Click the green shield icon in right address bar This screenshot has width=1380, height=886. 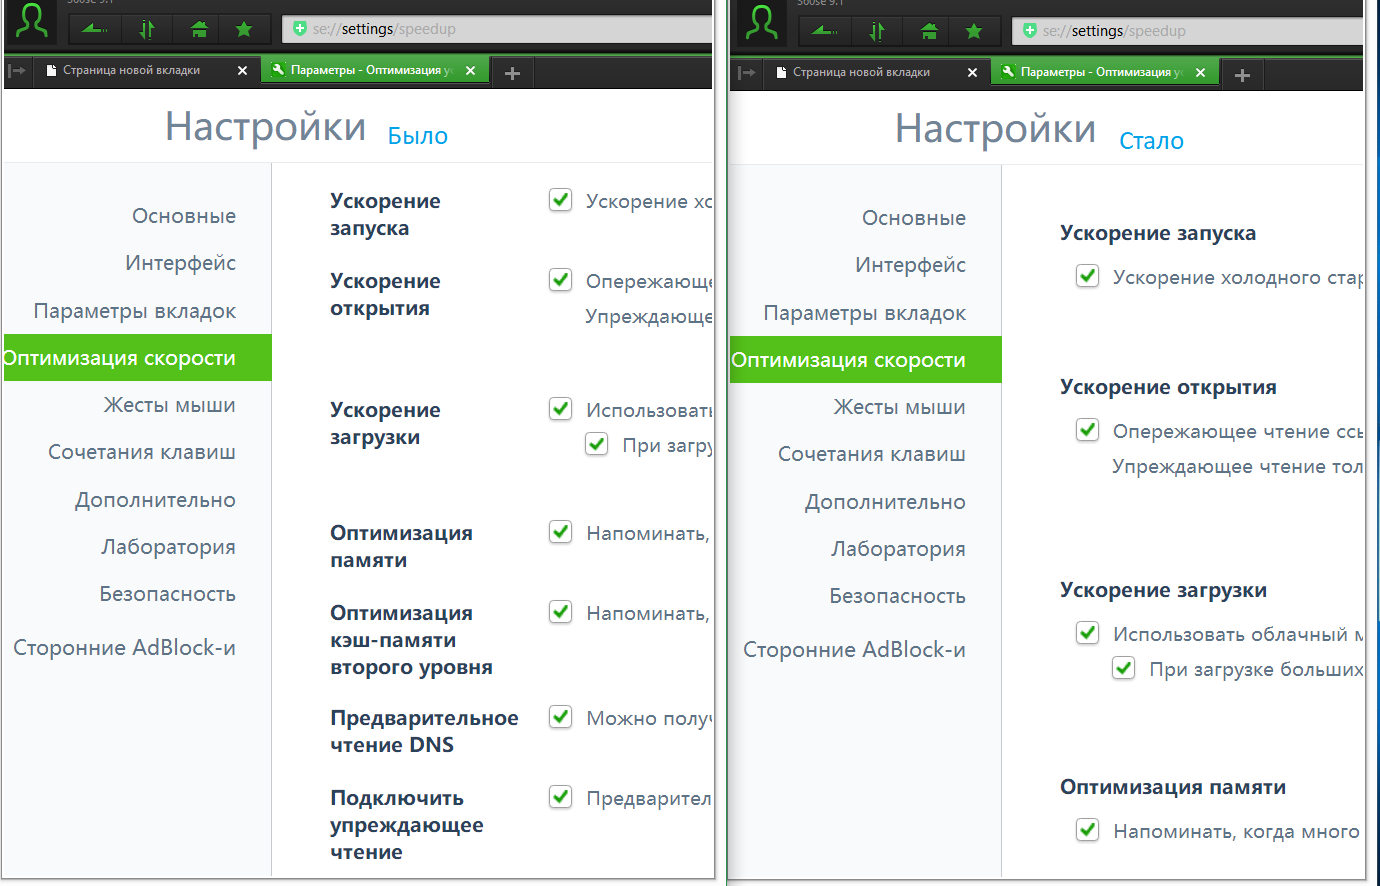1029,31
